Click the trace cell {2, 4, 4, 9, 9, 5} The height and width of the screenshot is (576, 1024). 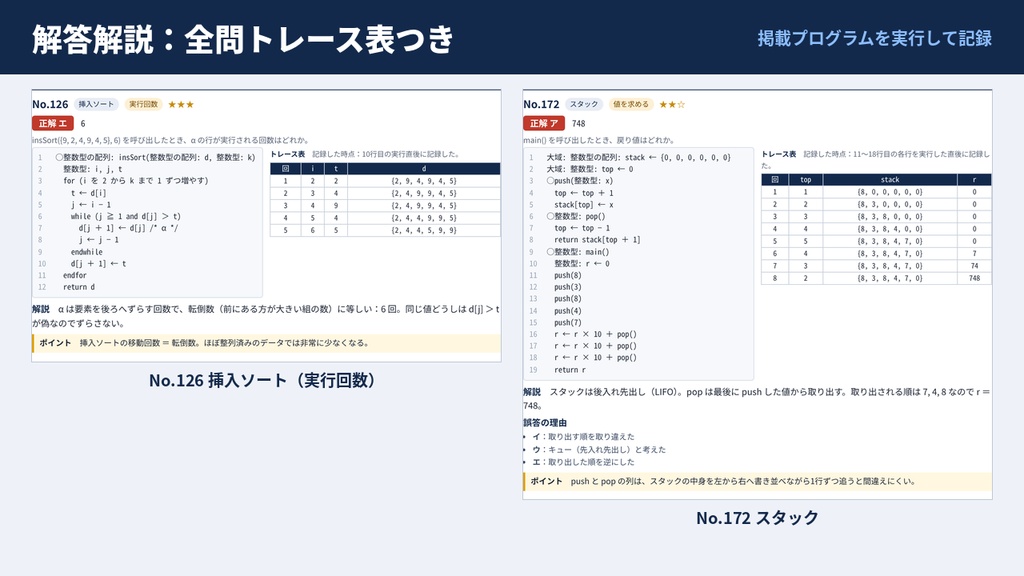tap(424, 218)
